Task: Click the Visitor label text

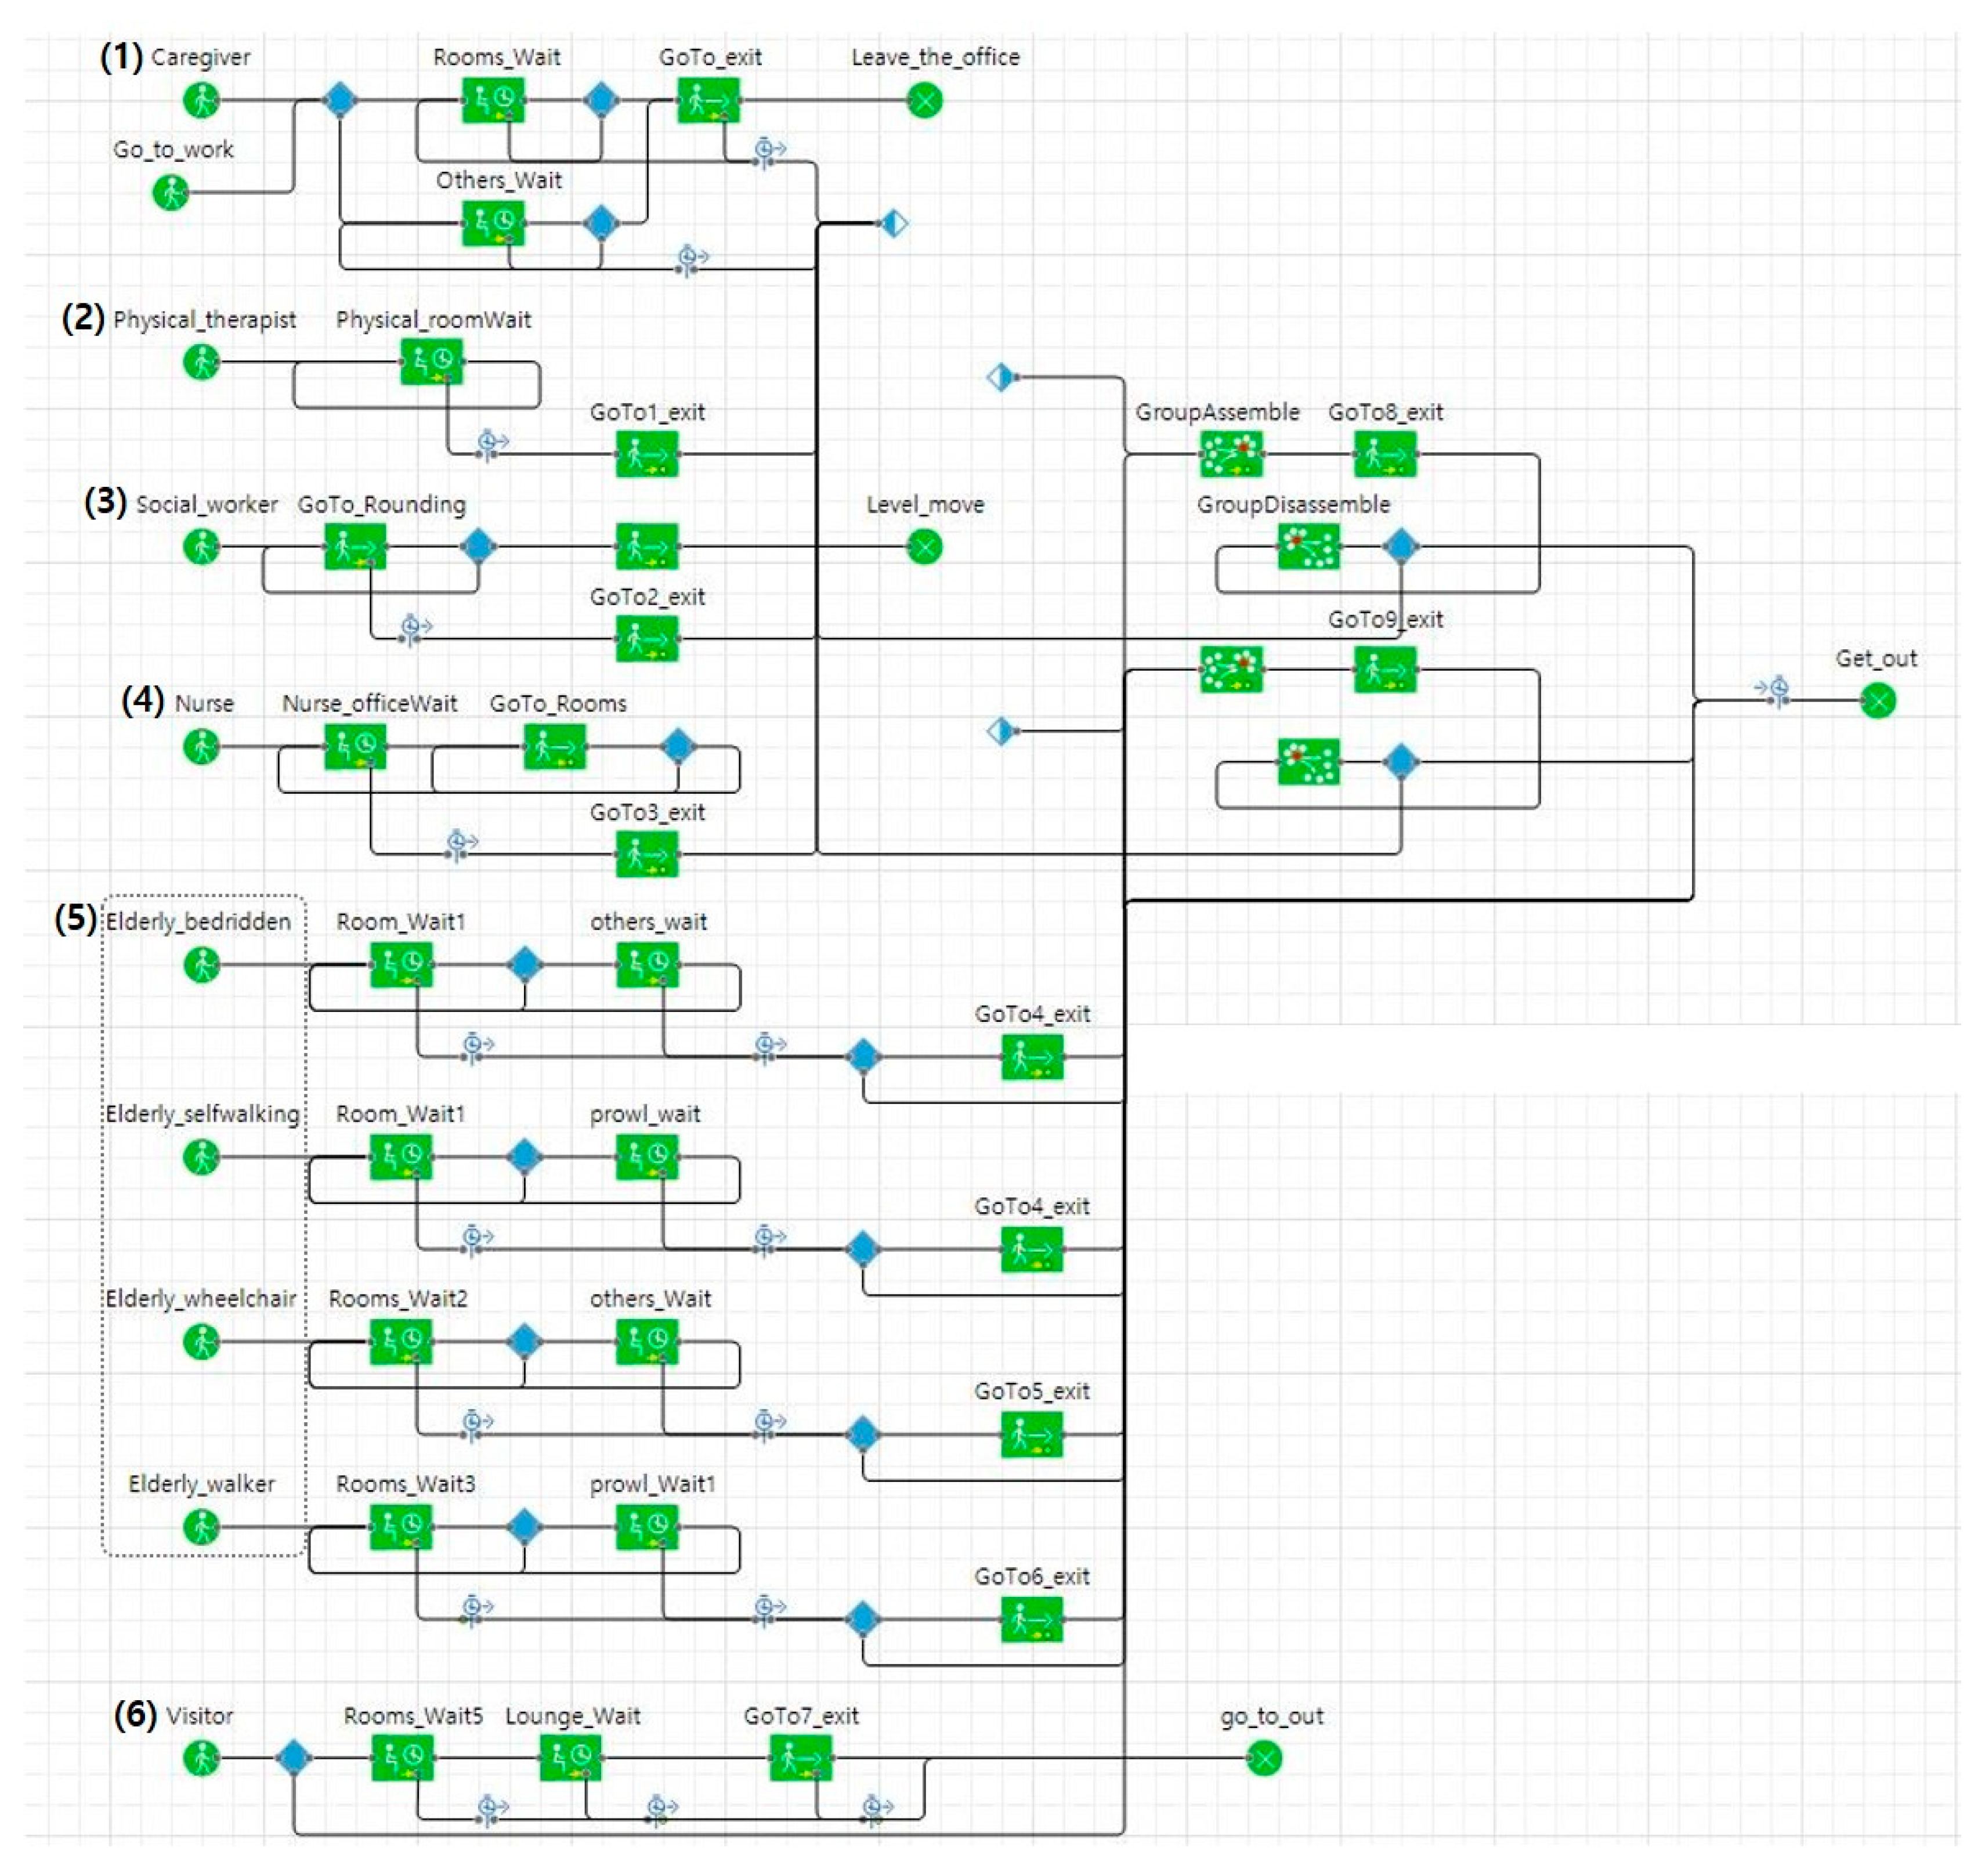Action: [199, 1716]
